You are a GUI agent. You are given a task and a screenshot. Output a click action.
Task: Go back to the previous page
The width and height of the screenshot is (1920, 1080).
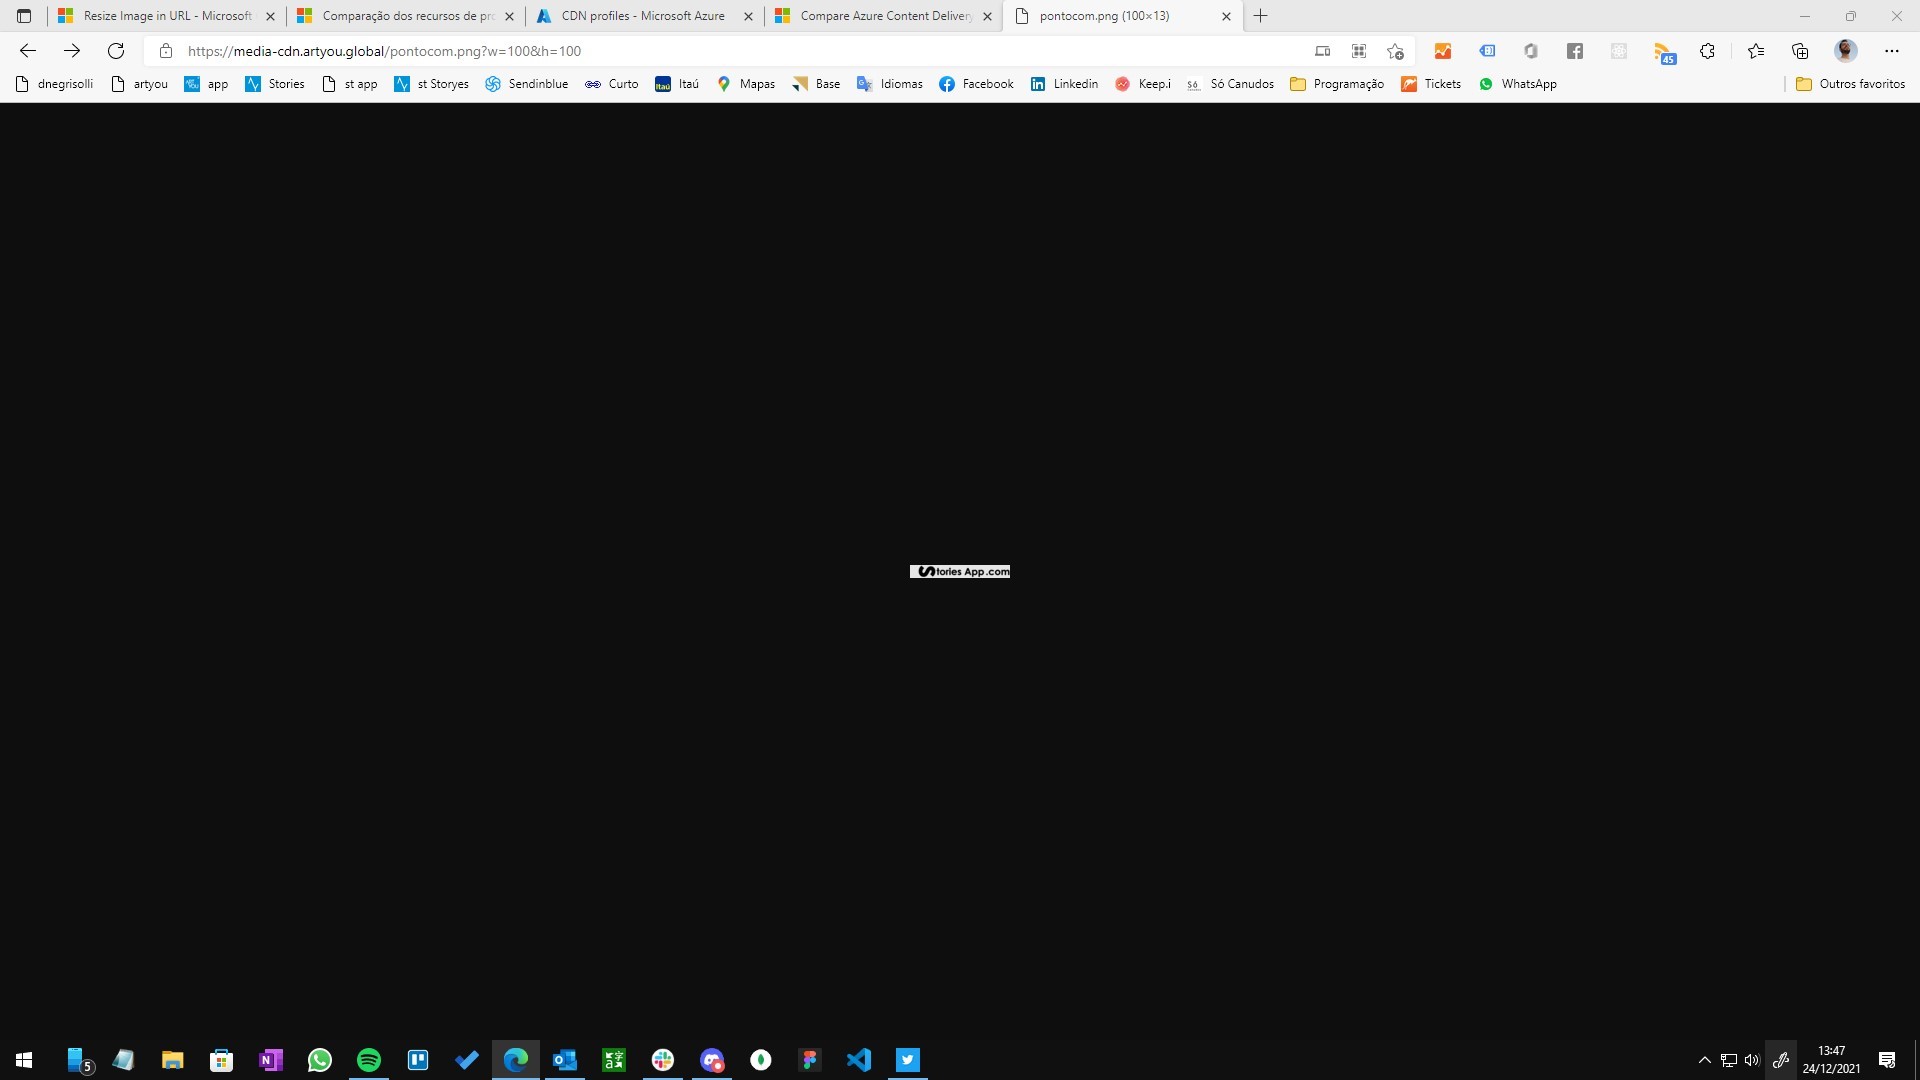tap(28, 51)
